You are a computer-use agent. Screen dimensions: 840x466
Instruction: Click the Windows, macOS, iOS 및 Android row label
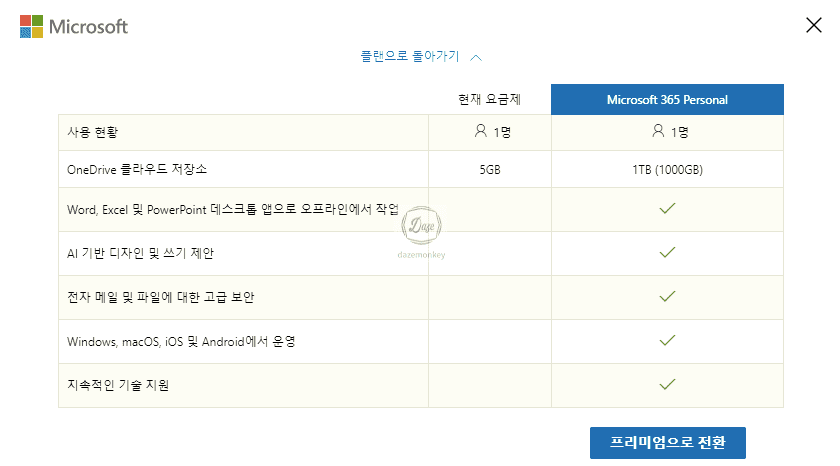click(x=181, y=341)
